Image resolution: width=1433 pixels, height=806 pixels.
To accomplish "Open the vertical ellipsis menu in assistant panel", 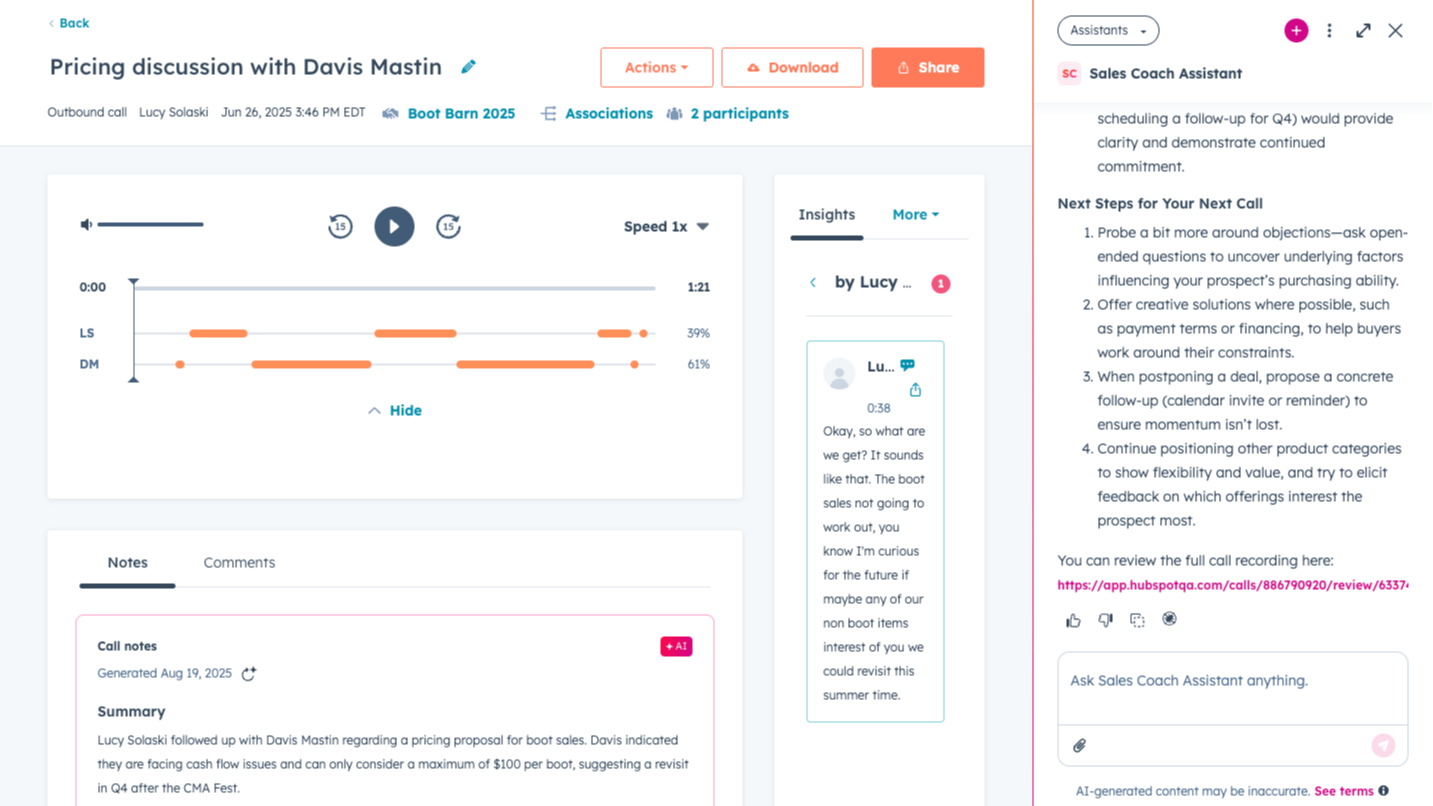I will pos(1329,30).
